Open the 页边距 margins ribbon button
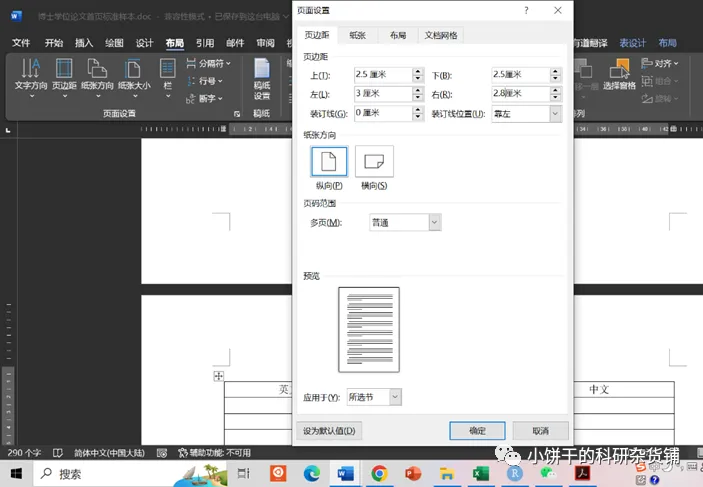The image size is (703, 487). [x=64, y=78]
